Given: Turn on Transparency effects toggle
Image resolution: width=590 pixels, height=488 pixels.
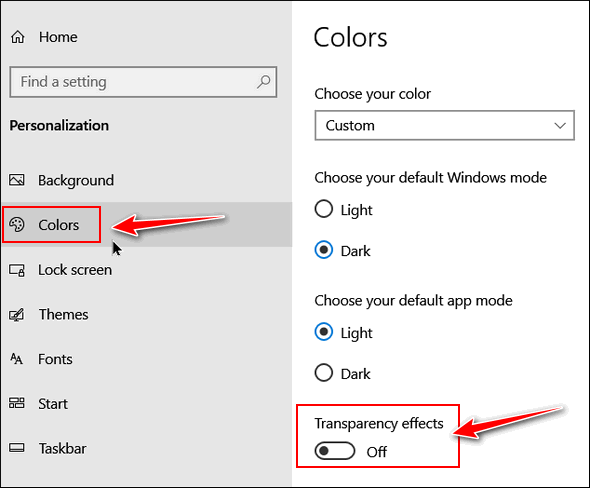Looking at the screenshot, I should coord(335,451).
